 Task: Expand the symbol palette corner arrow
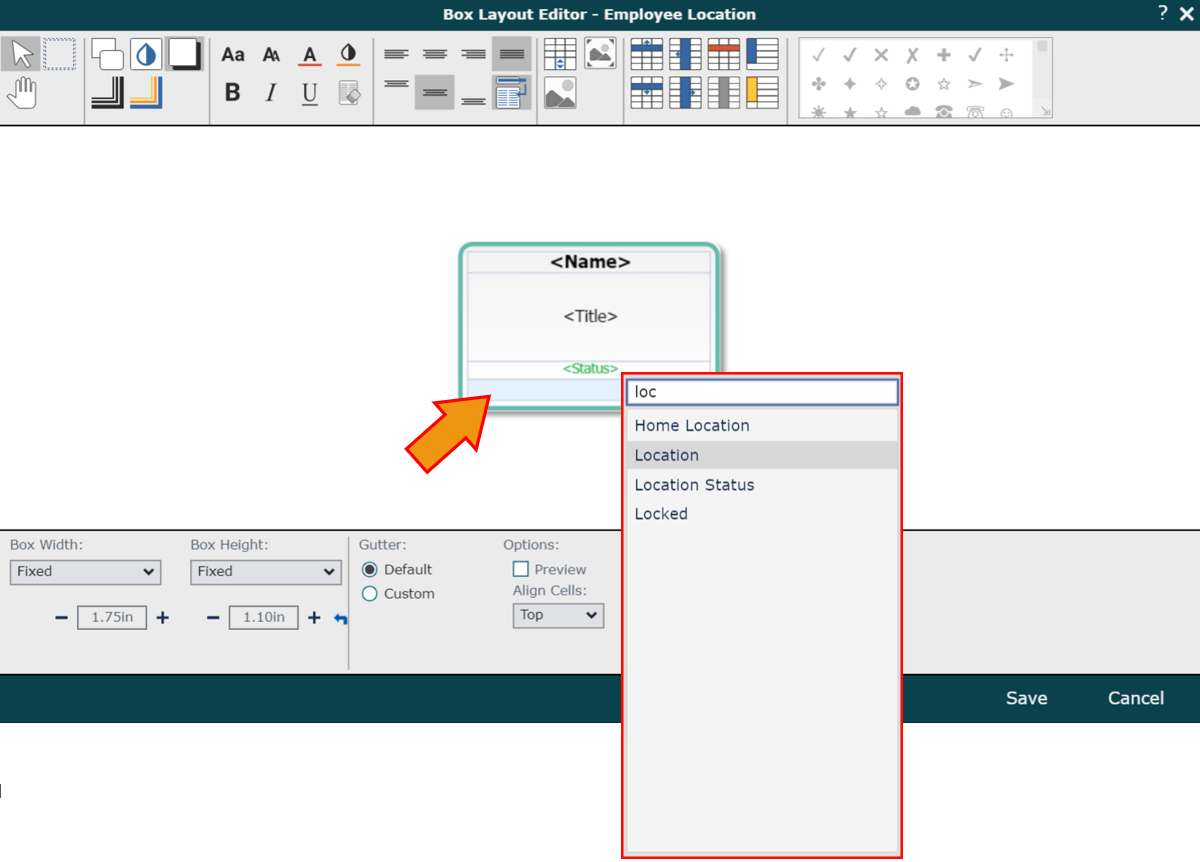pyautogui.click(x=1045, y=112)
